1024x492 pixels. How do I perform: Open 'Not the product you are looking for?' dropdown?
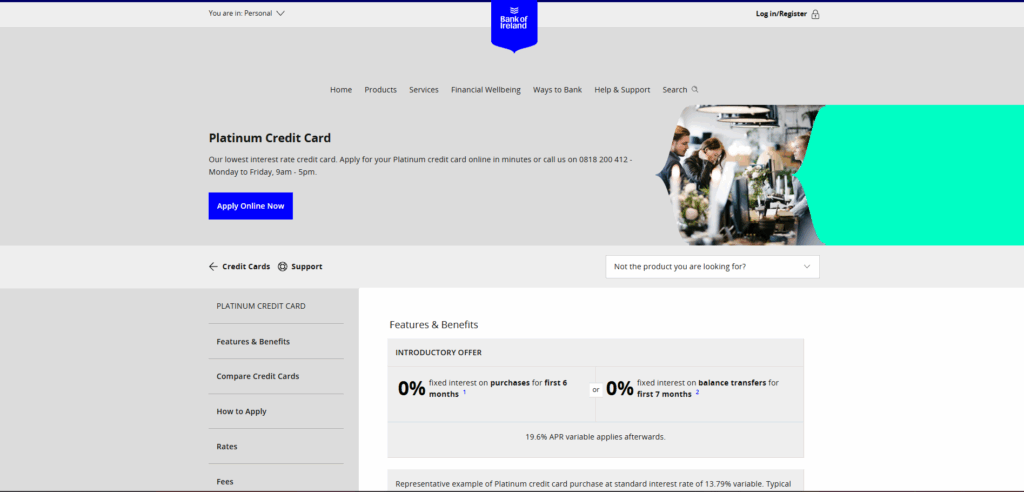click(x=712, y=267)
